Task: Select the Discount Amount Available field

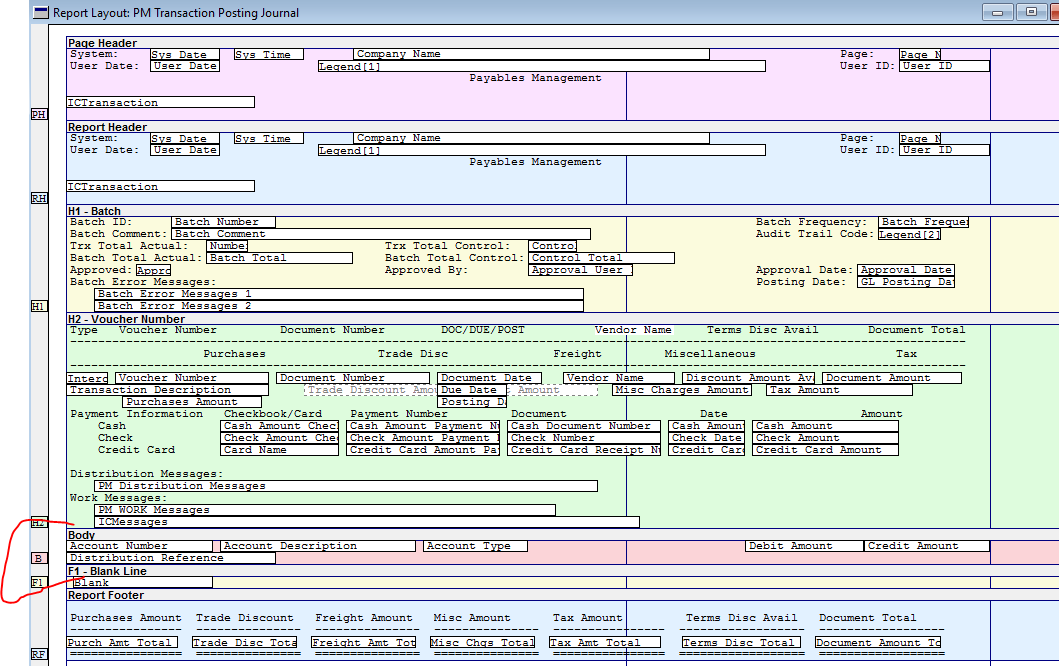Action: tap(748, 378)
